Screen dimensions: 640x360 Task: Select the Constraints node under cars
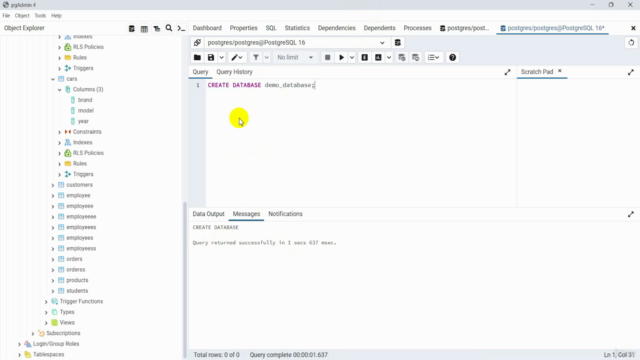87,132
